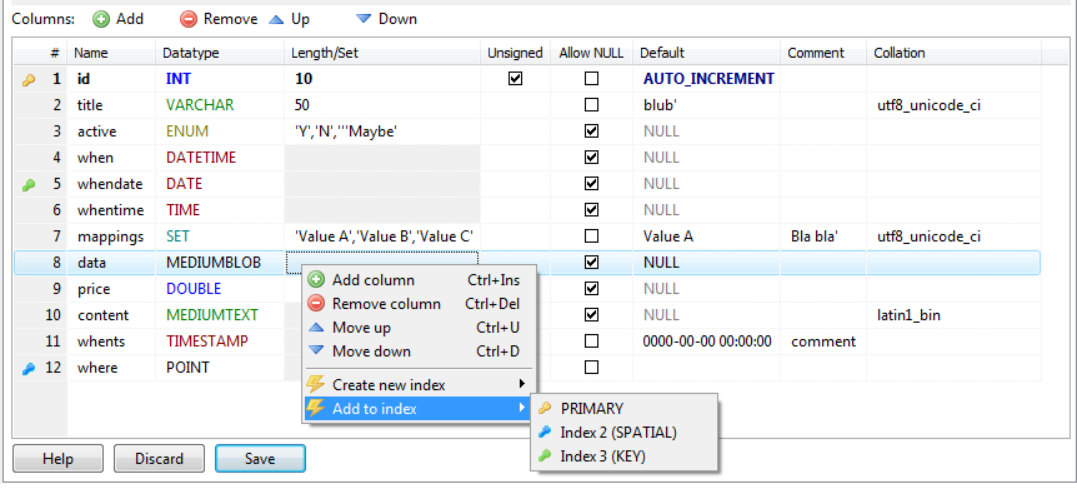Screen dimensions: 1077x488
Task: Select the MEDIUMTEXT datatype cell
Action: pos(220,315)
